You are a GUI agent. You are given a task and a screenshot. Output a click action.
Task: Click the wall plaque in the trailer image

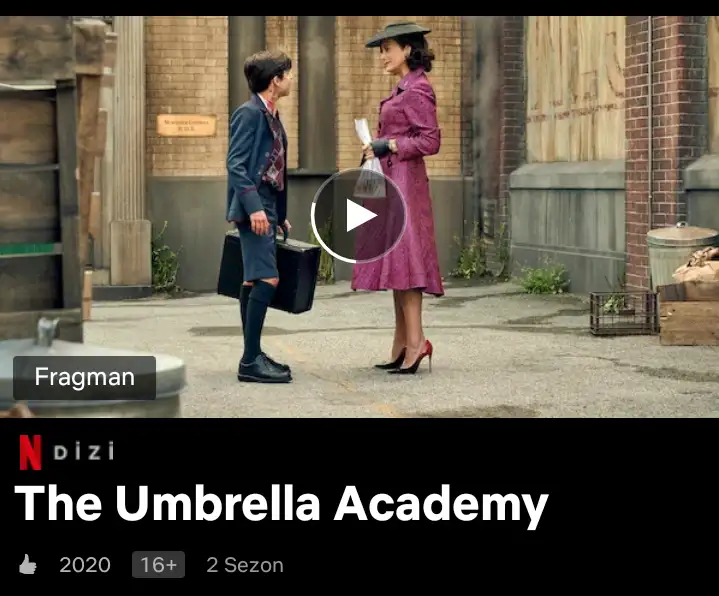pos(187,126)
